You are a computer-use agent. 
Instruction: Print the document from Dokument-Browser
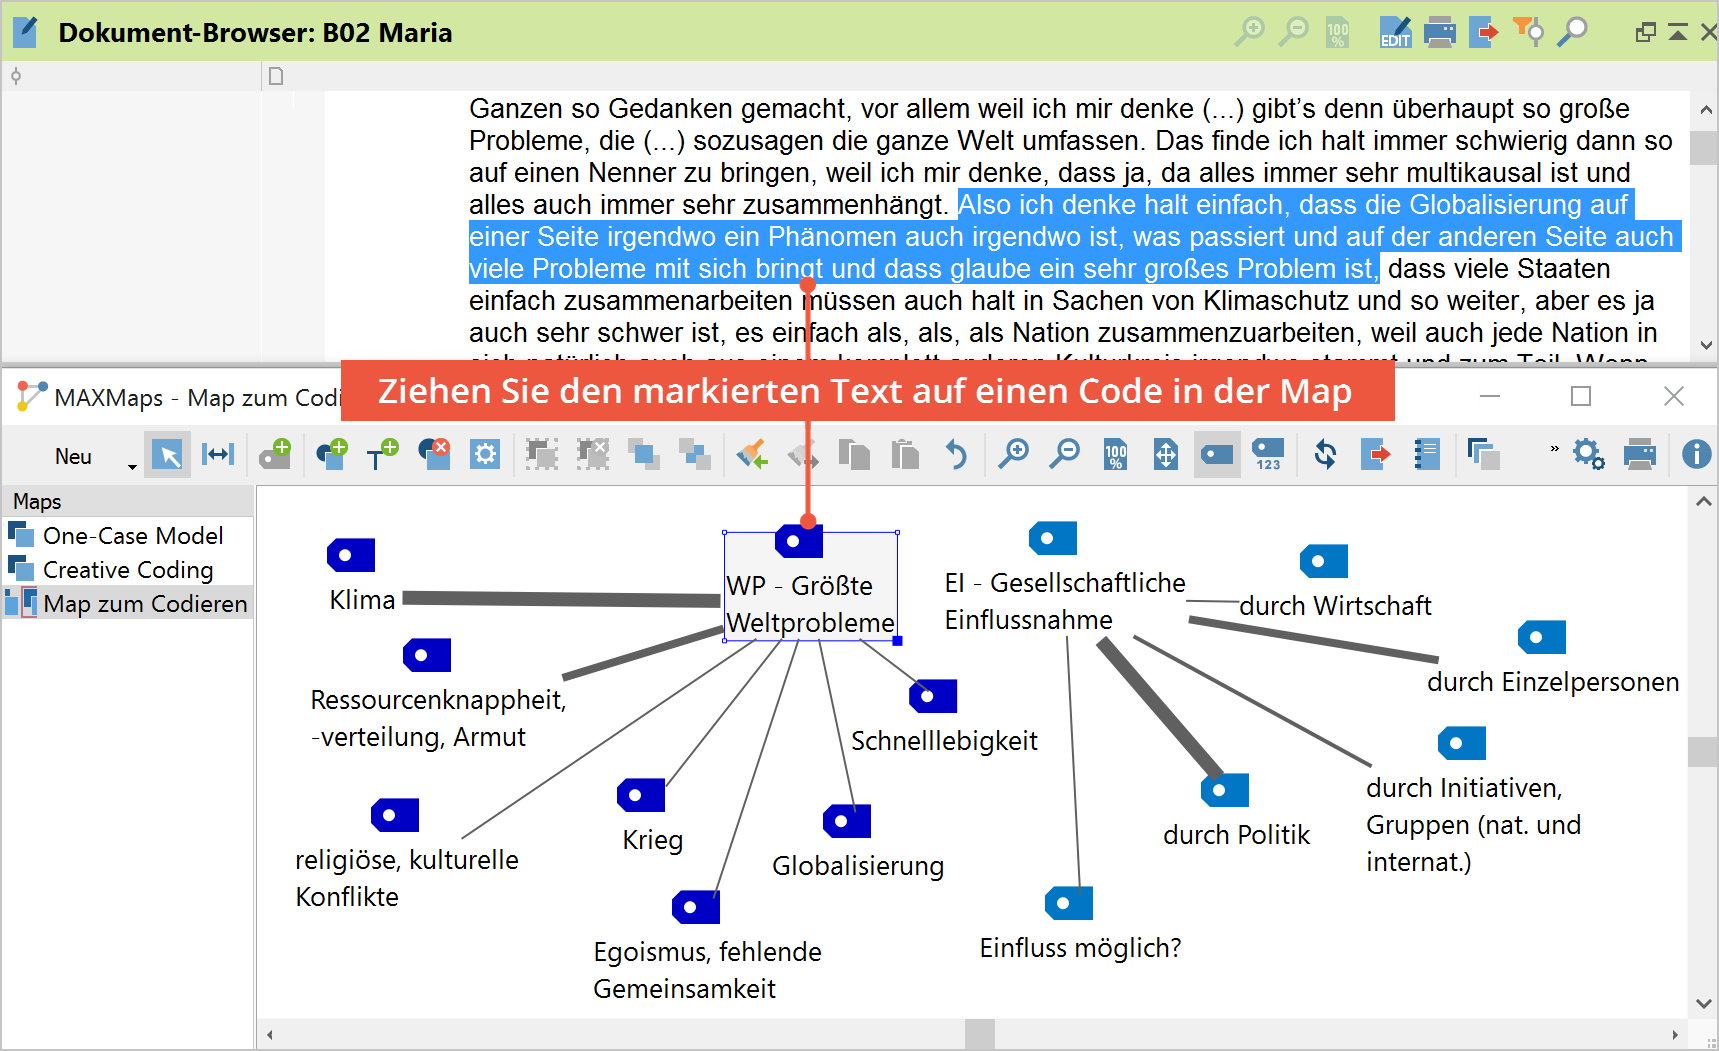1439,32
